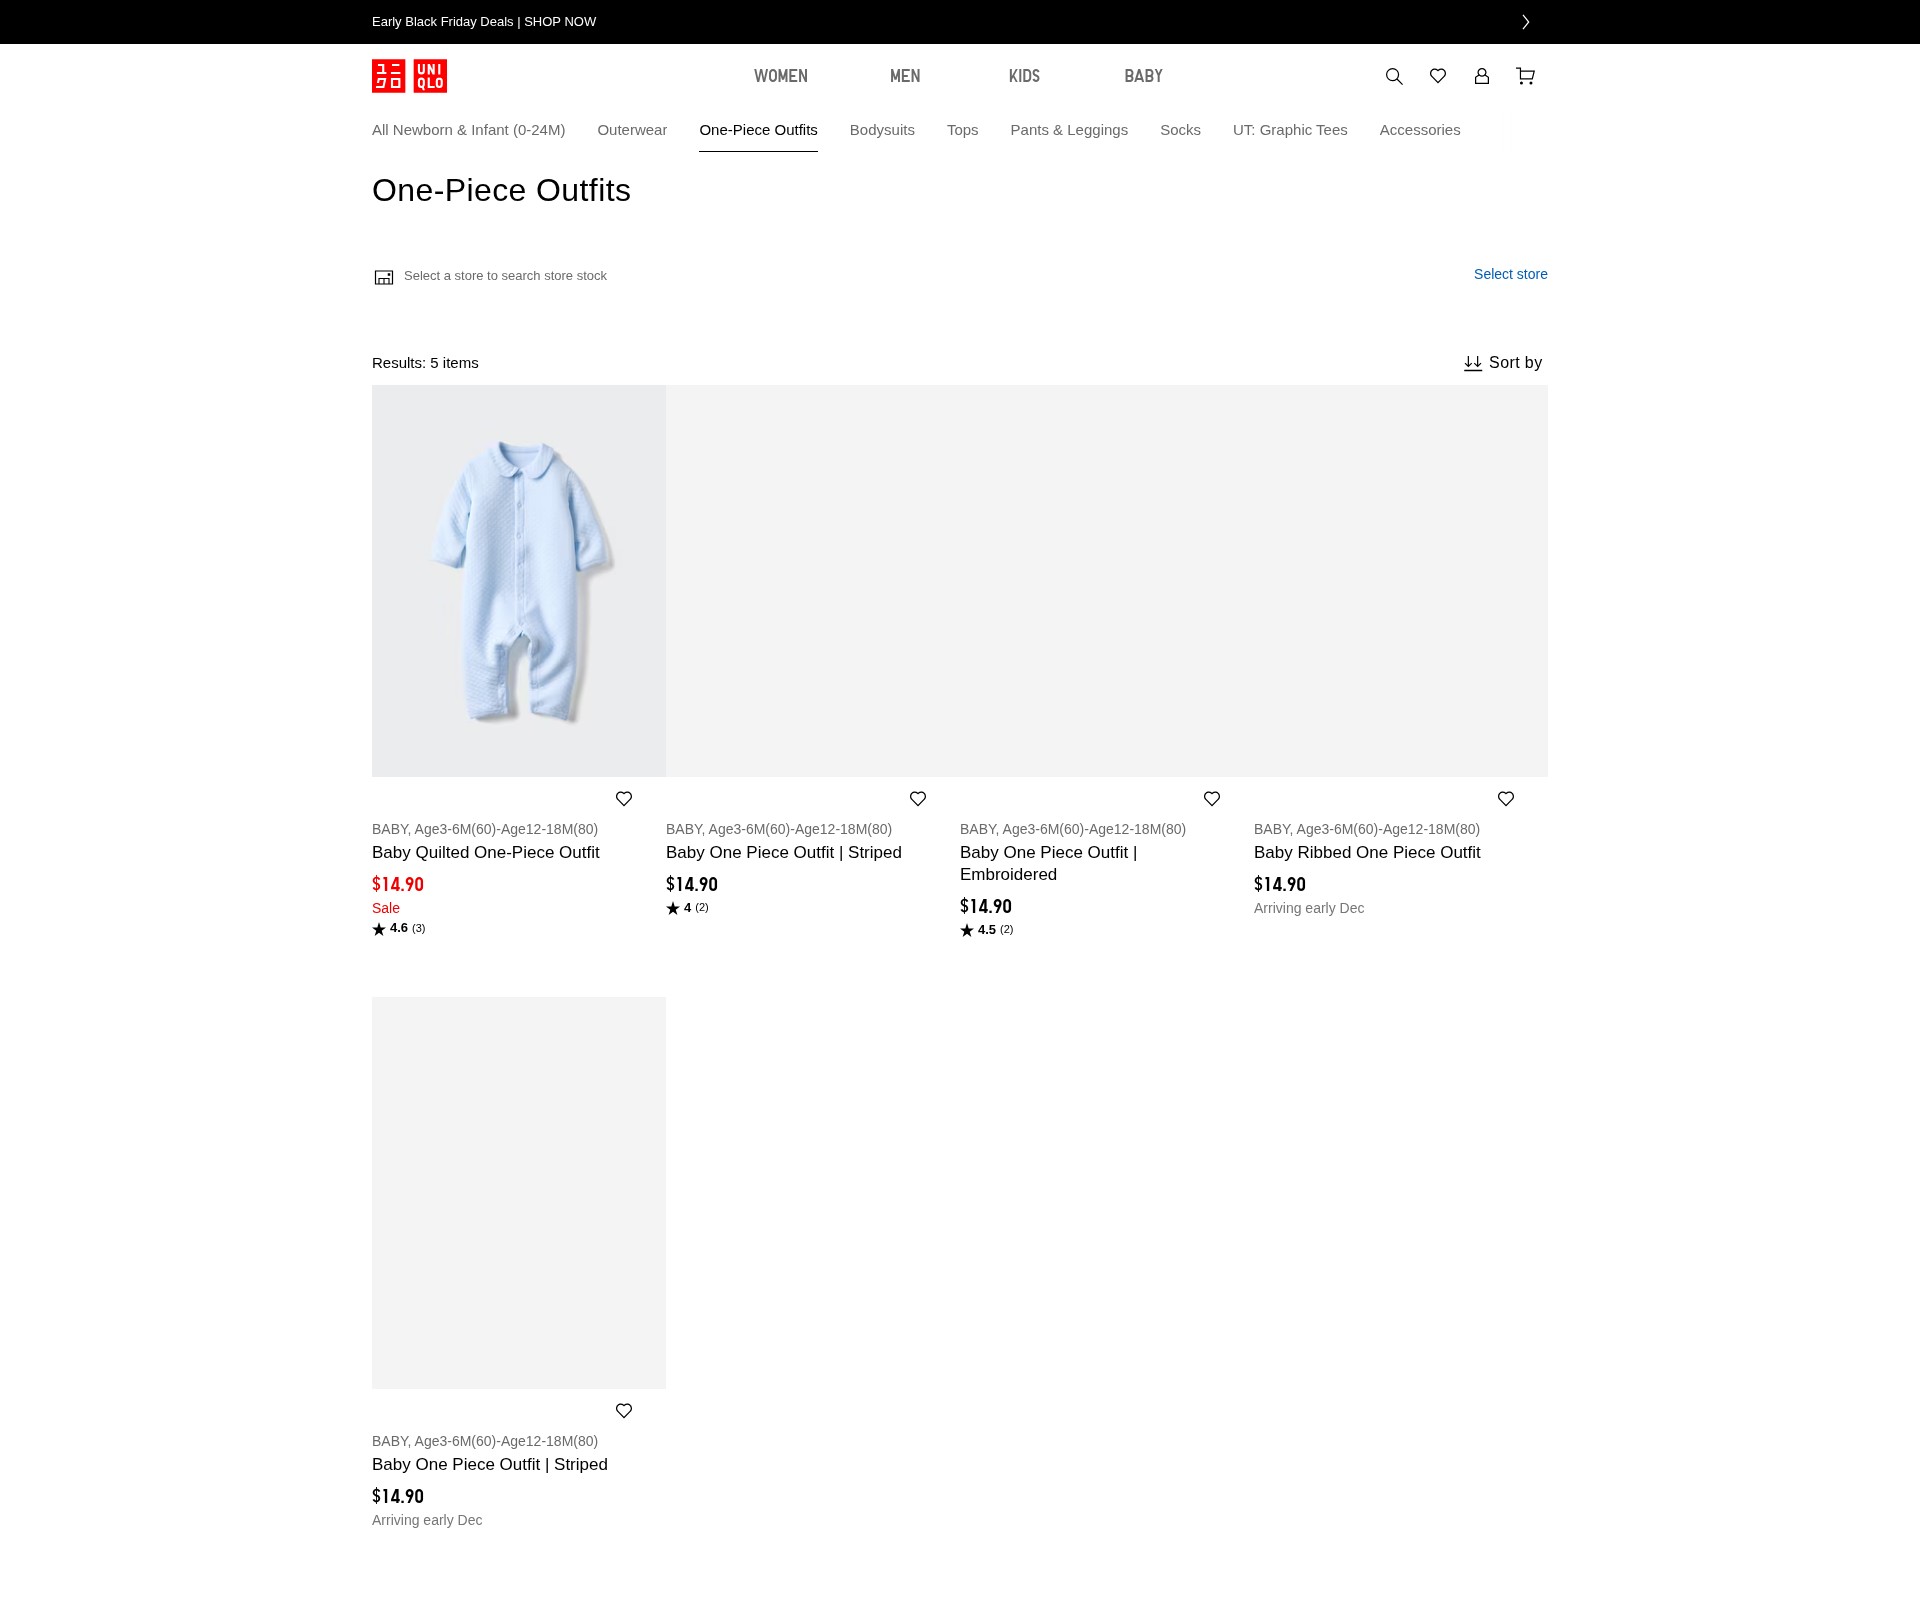Open the Pants & Leggings tab
This screenshot has width=1920, height=1605.
coord(1069,130)
